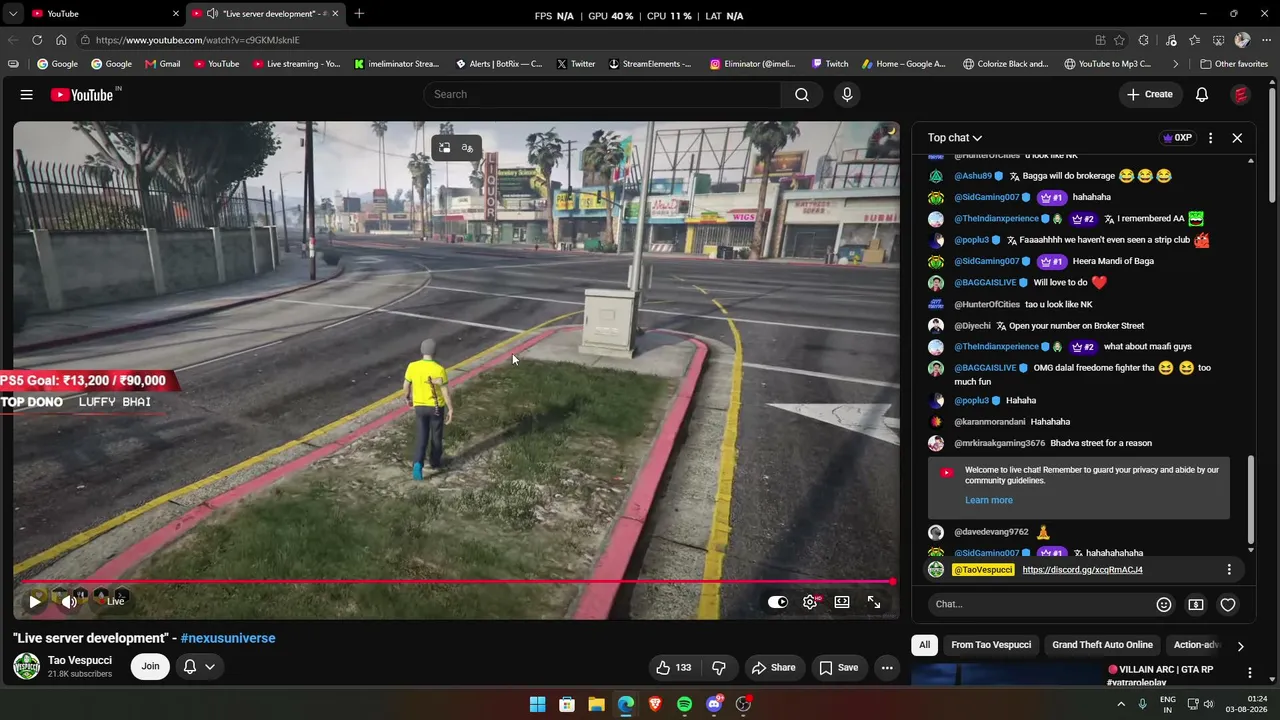The width and height of the screenshot is (1280, 720).
Task: Click the YouTube search magnifier button
Action: point(802,94)
